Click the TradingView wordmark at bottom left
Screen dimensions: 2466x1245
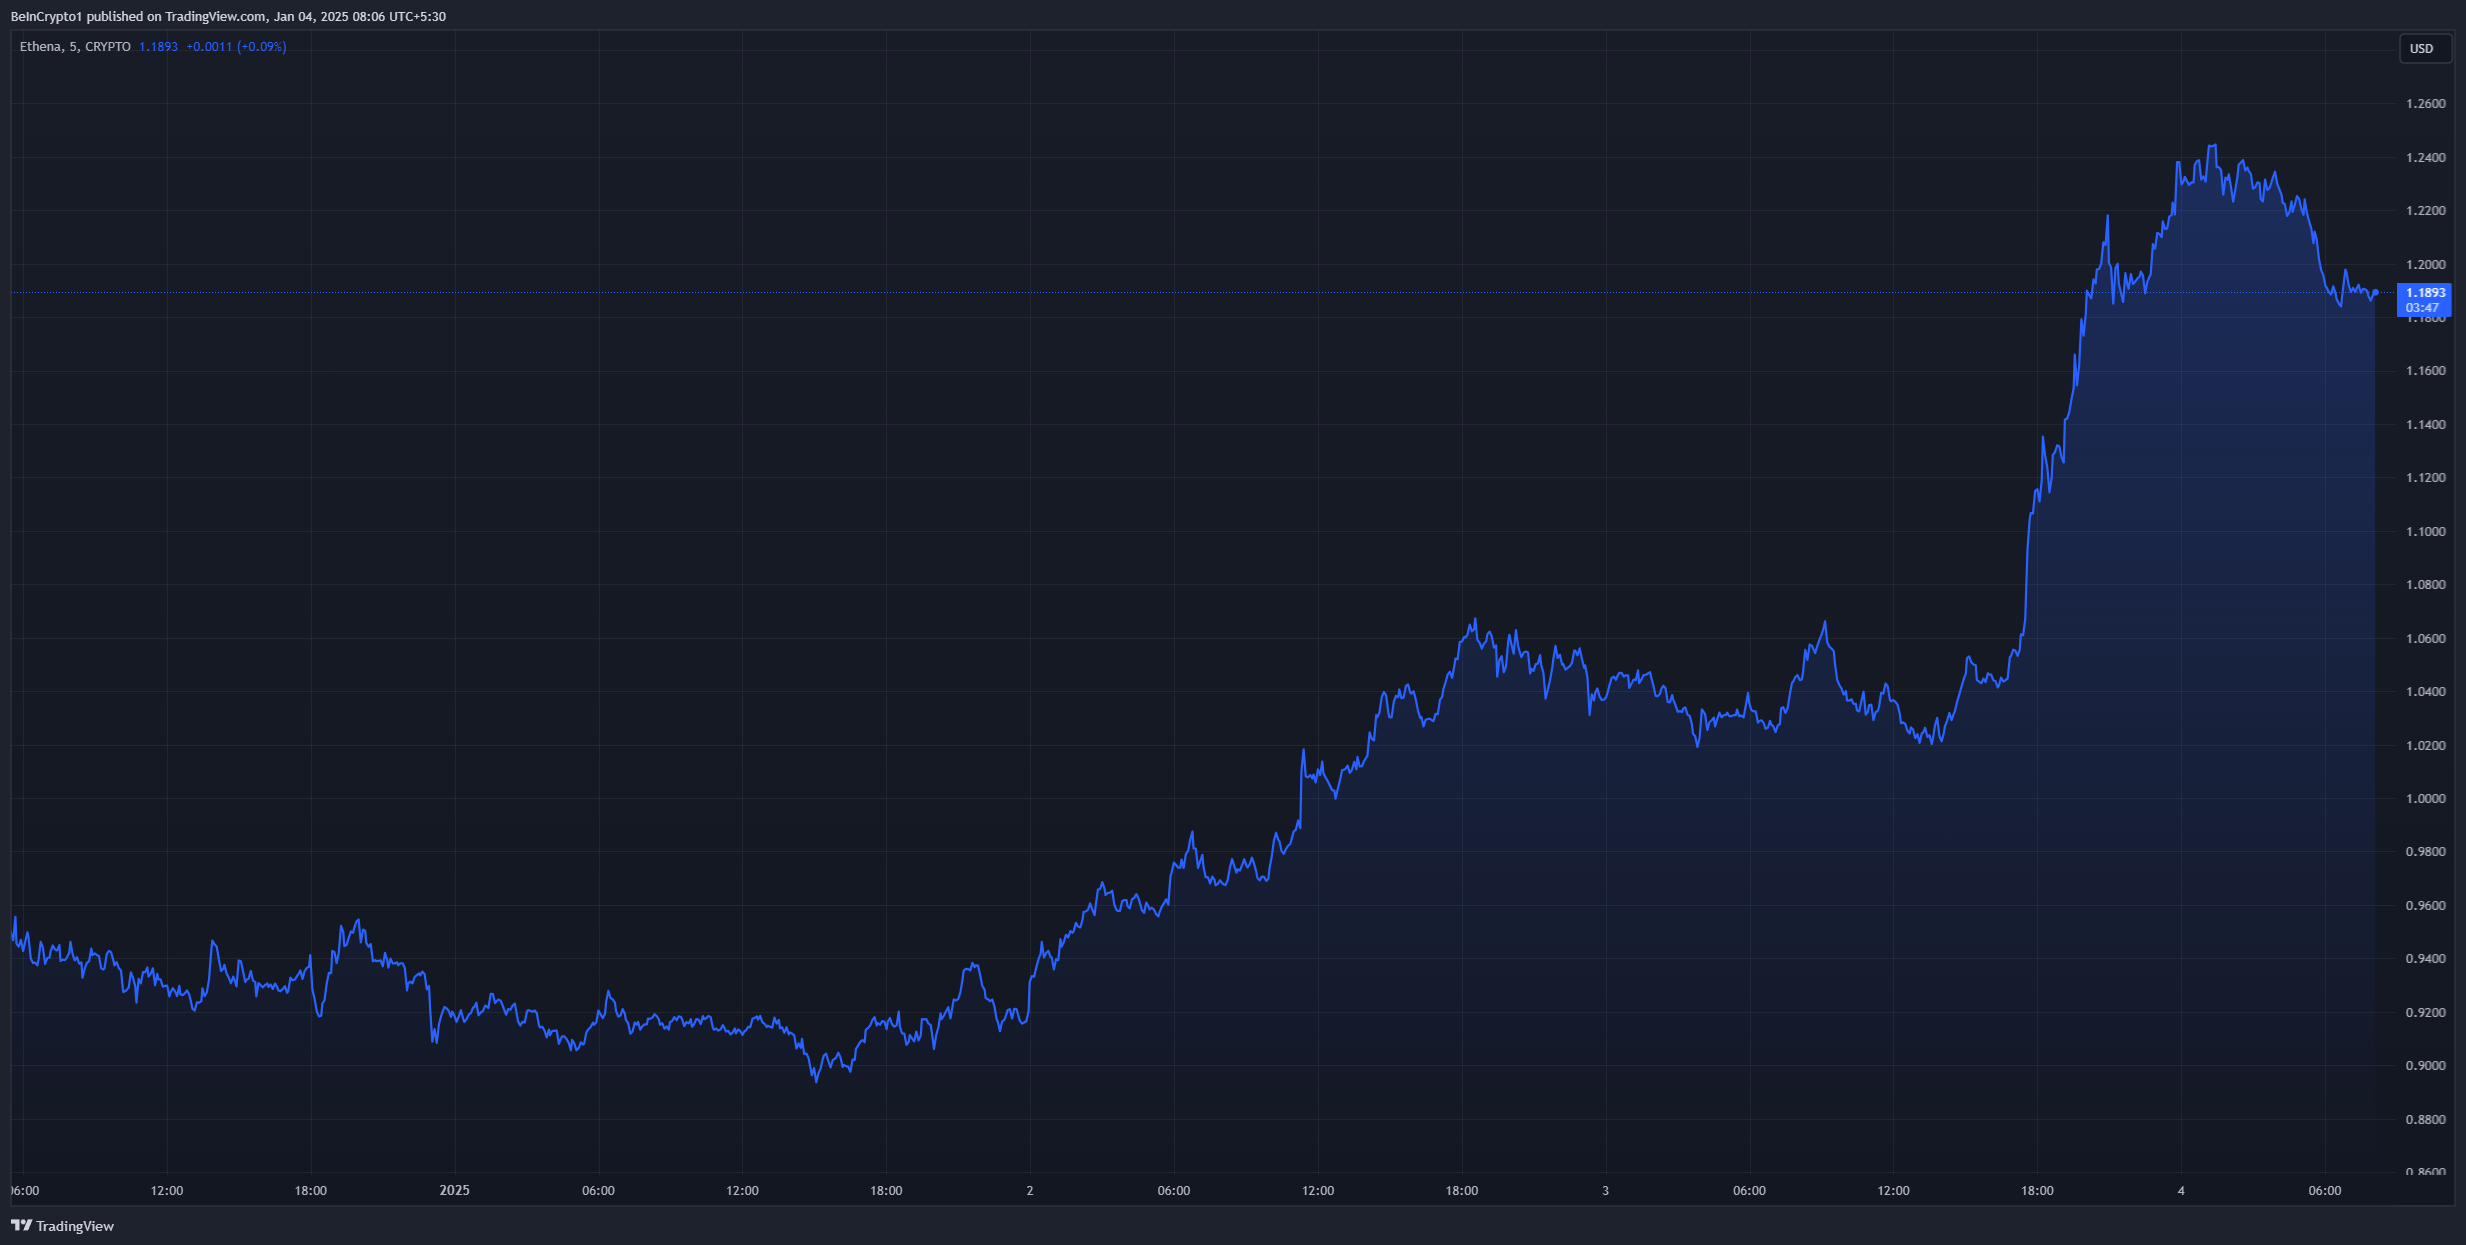tap(75, 1225)
